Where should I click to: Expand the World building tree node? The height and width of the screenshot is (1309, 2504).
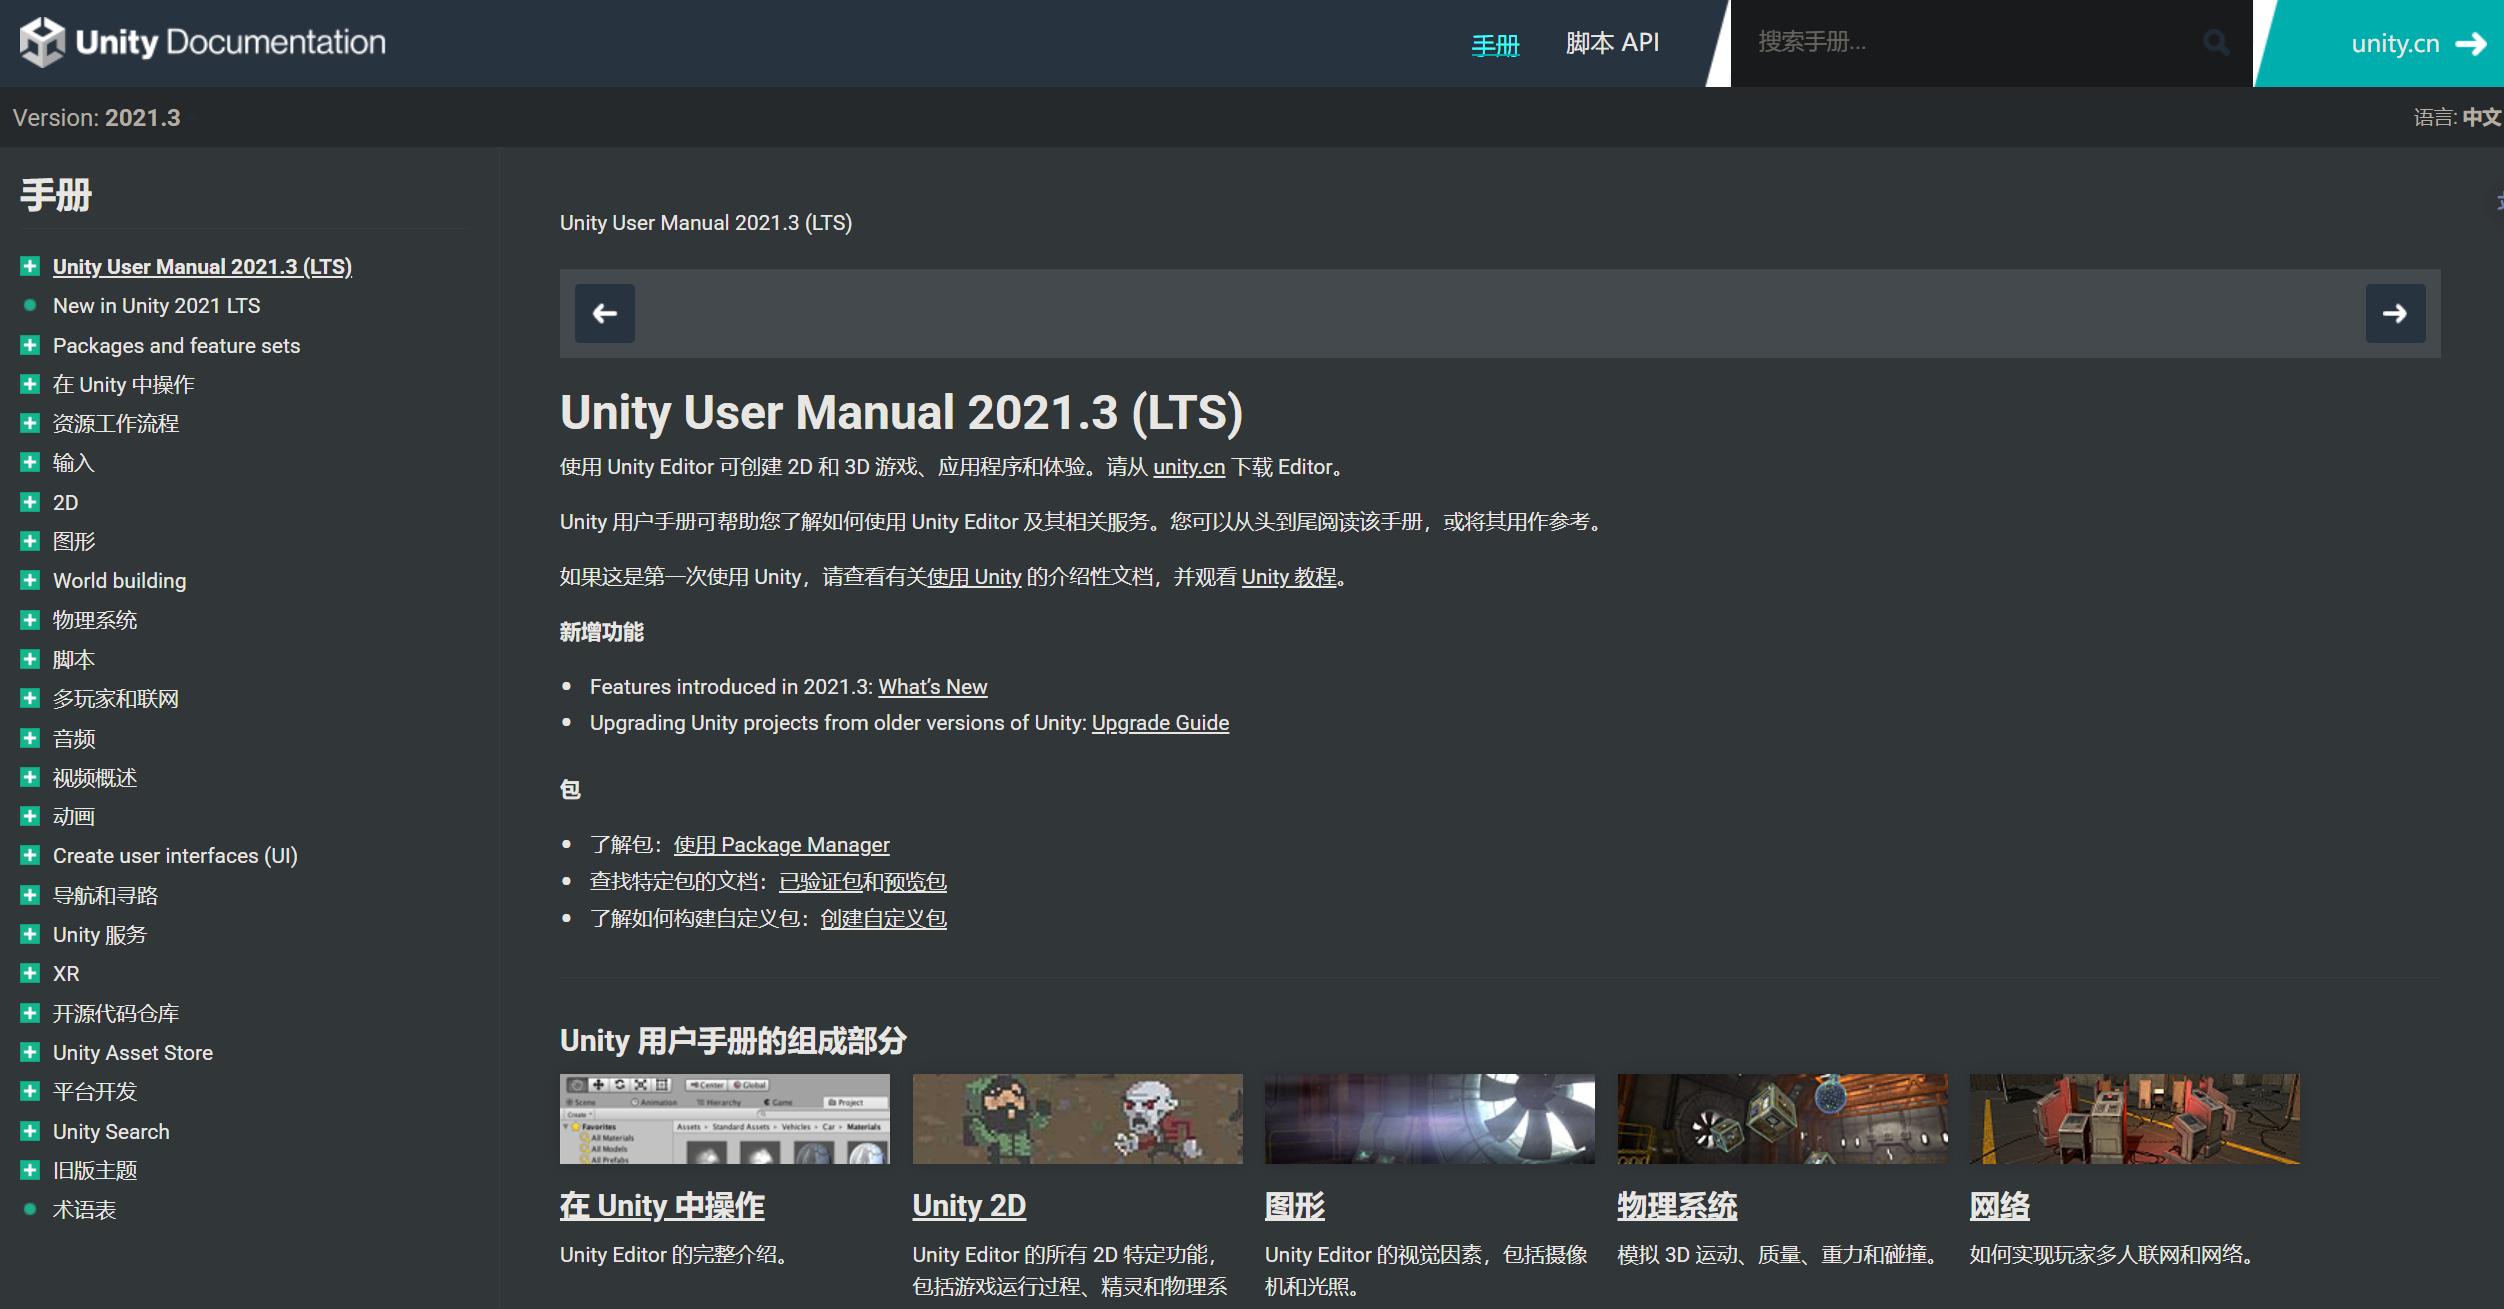(30, 581)
